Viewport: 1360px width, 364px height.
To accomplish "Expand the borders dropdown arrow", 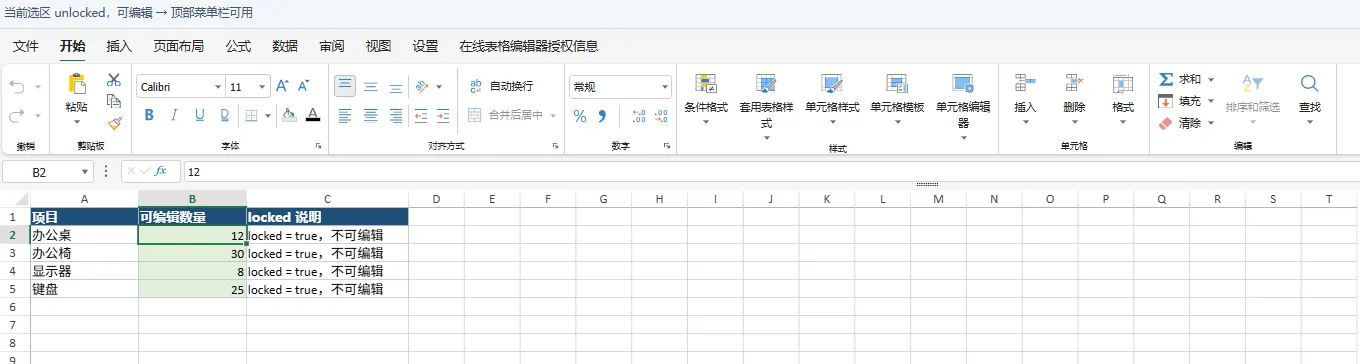I will [267, 115].
